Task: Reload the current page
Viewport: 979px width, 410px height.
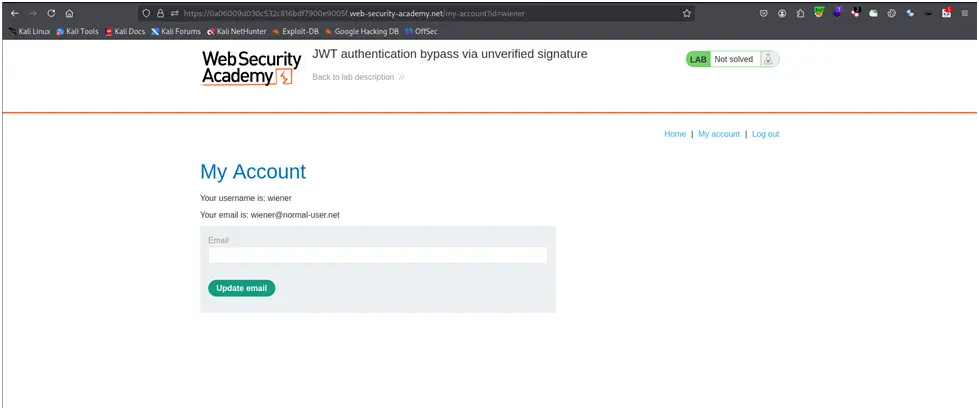Action: [51, 14]
